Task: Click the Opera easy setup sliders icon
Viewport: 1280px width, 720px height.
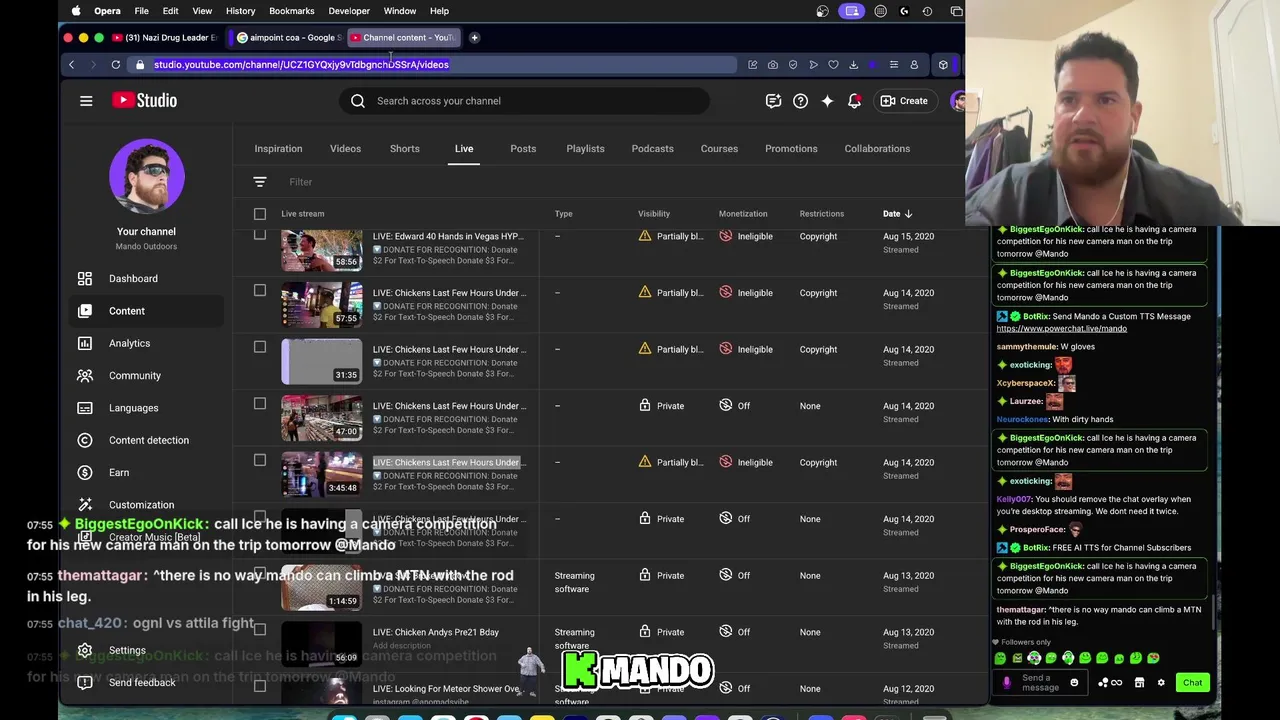Action: coord(893,65)
